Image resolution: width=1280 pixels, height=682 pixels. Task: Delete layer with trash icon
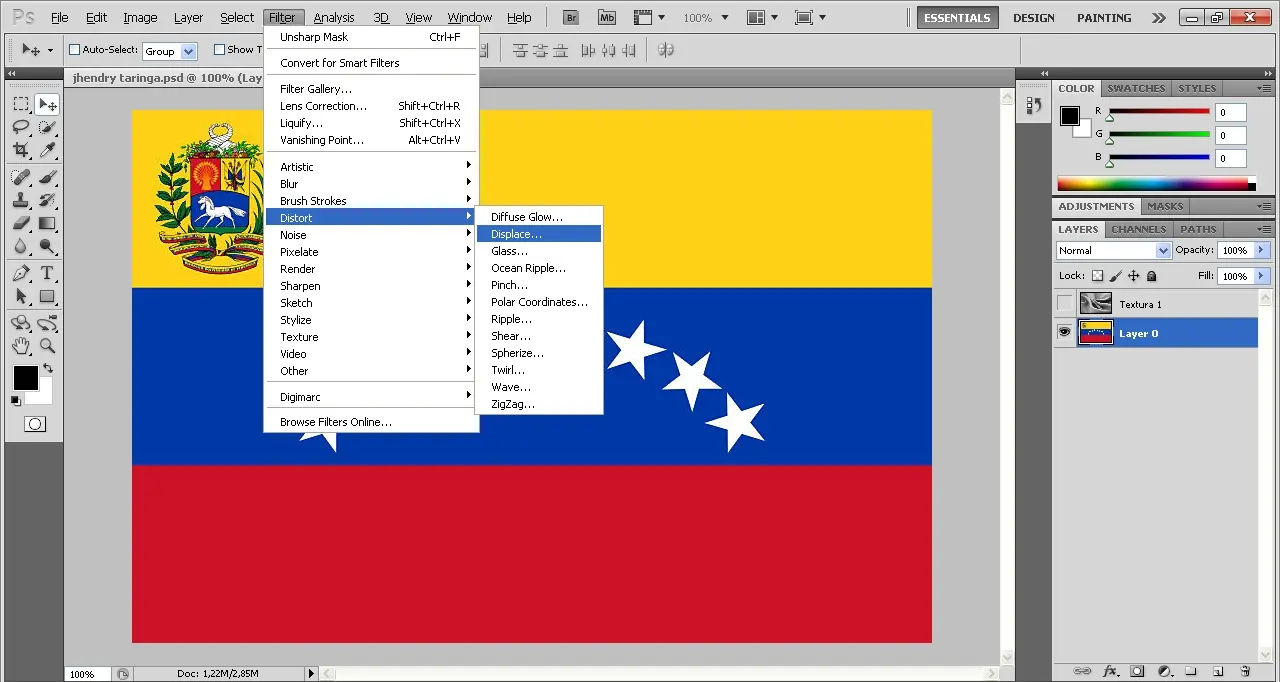click(1245, 671)
